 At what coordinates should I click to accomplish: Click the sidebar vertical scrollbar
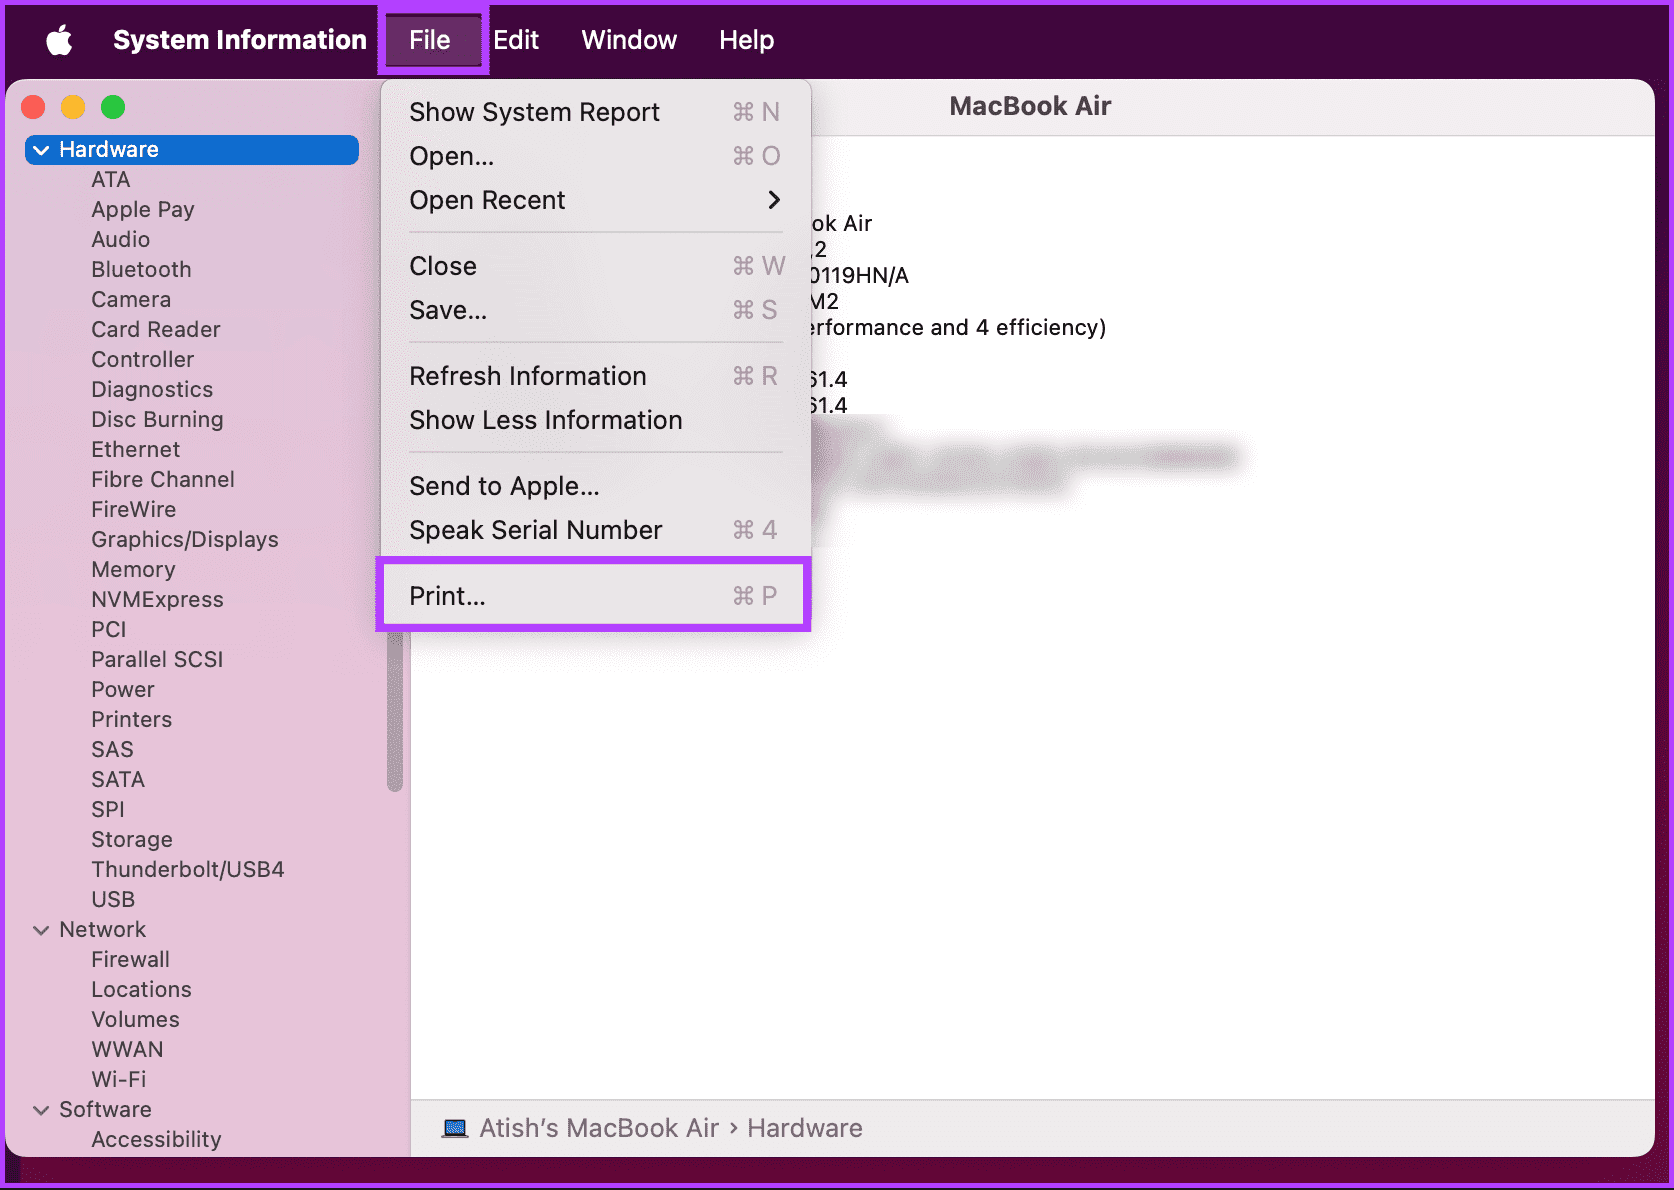395,710
